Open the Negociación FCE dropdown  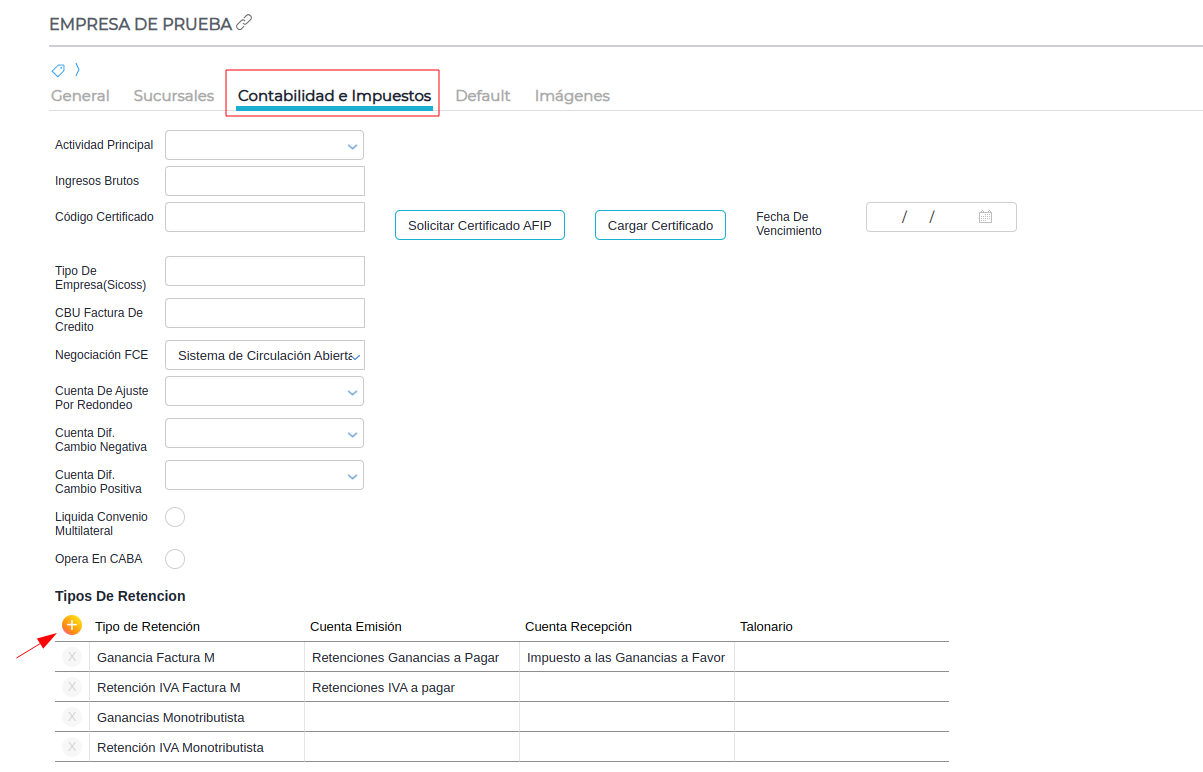pos(264,355)
